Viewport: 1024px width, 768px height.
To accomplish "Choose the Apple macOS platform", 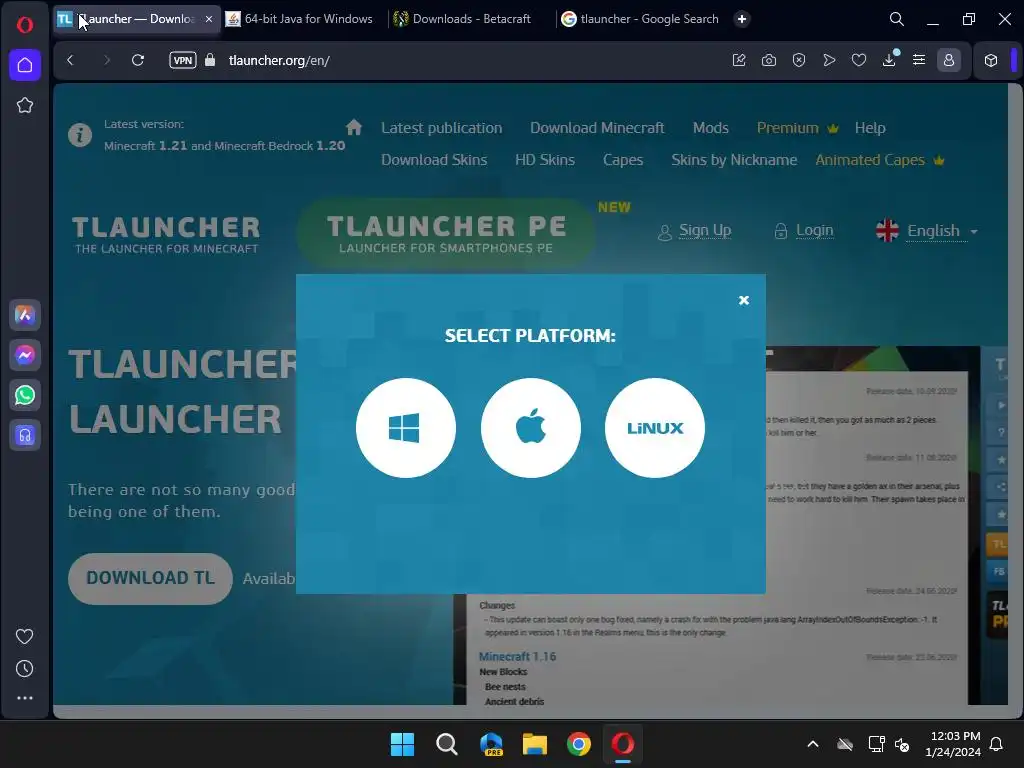I will 530,428.
